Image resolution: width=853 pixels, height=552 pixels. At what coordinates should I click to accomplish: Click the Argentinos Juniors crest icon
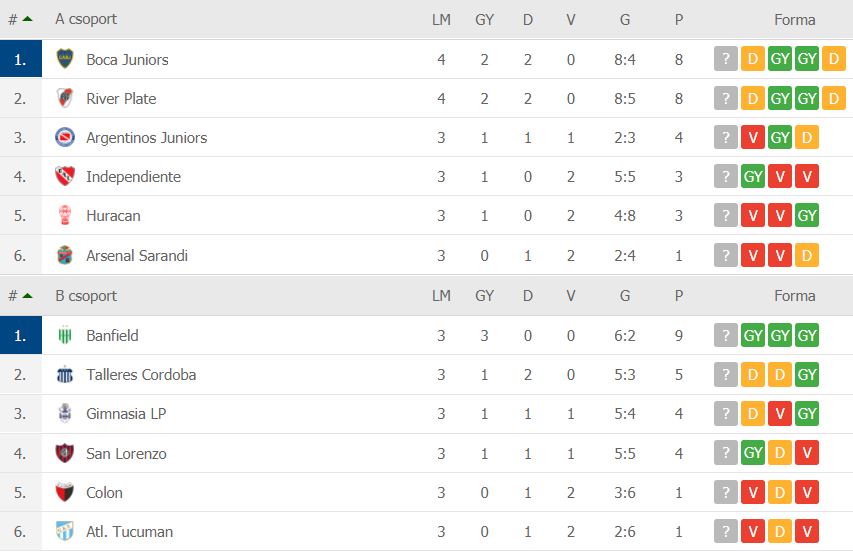[x=65, y=137]
